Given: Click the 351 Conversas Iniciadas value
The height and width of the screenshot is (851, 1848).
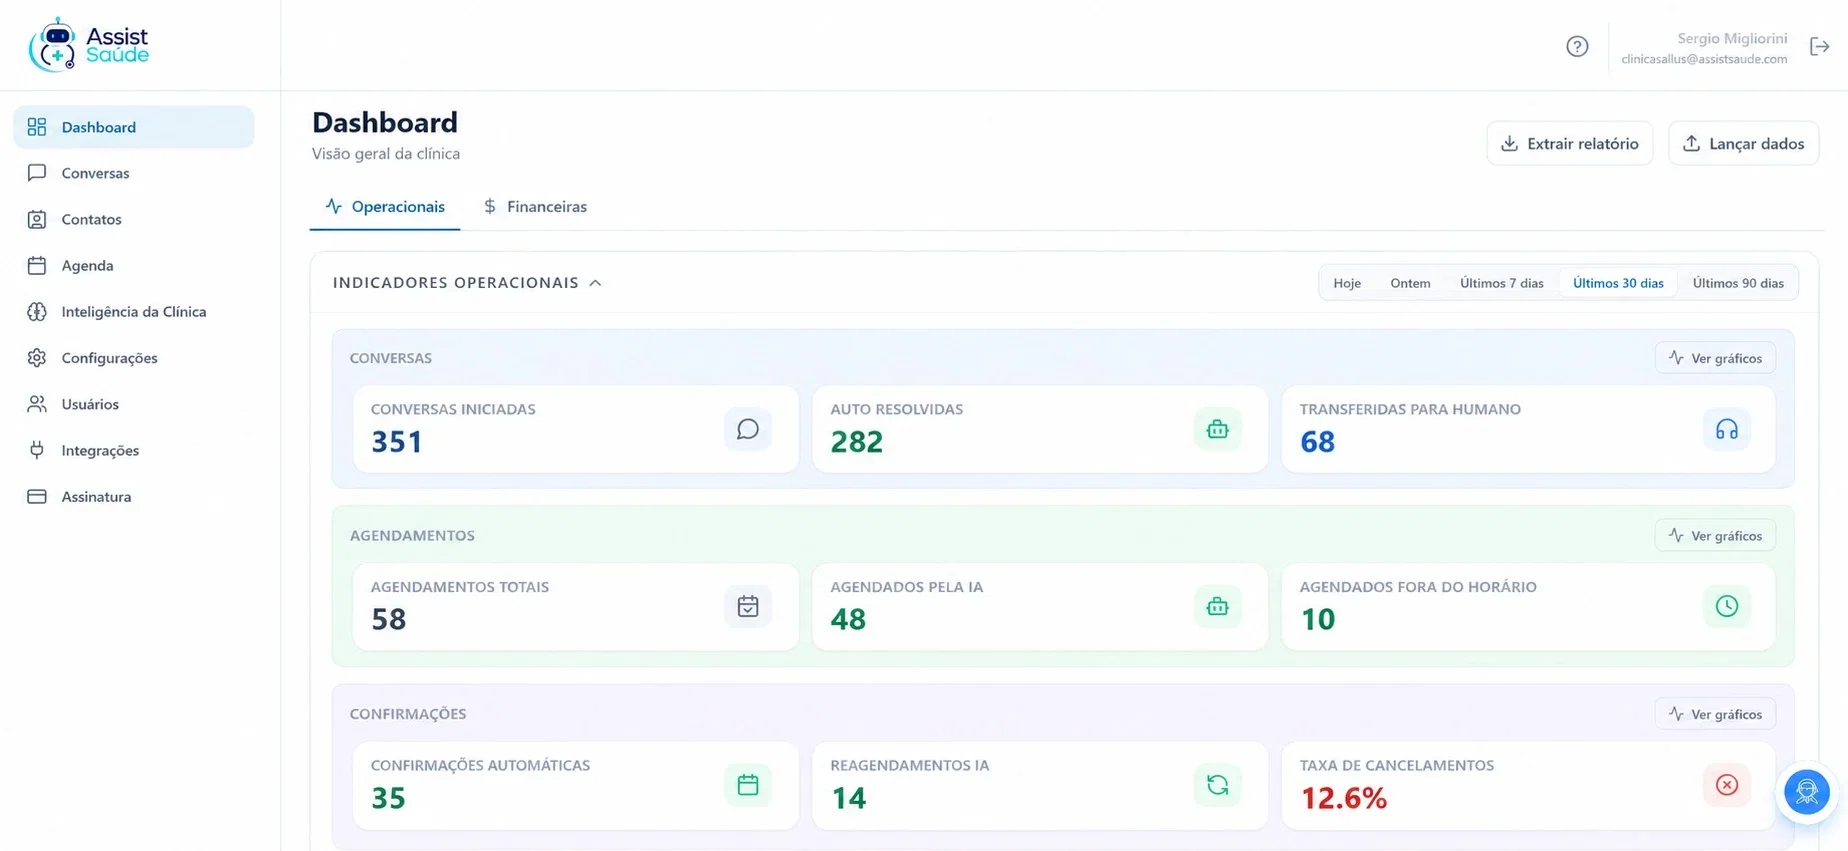Looking at the screenshot, I should pyautogui.click(x=397, y=442).
